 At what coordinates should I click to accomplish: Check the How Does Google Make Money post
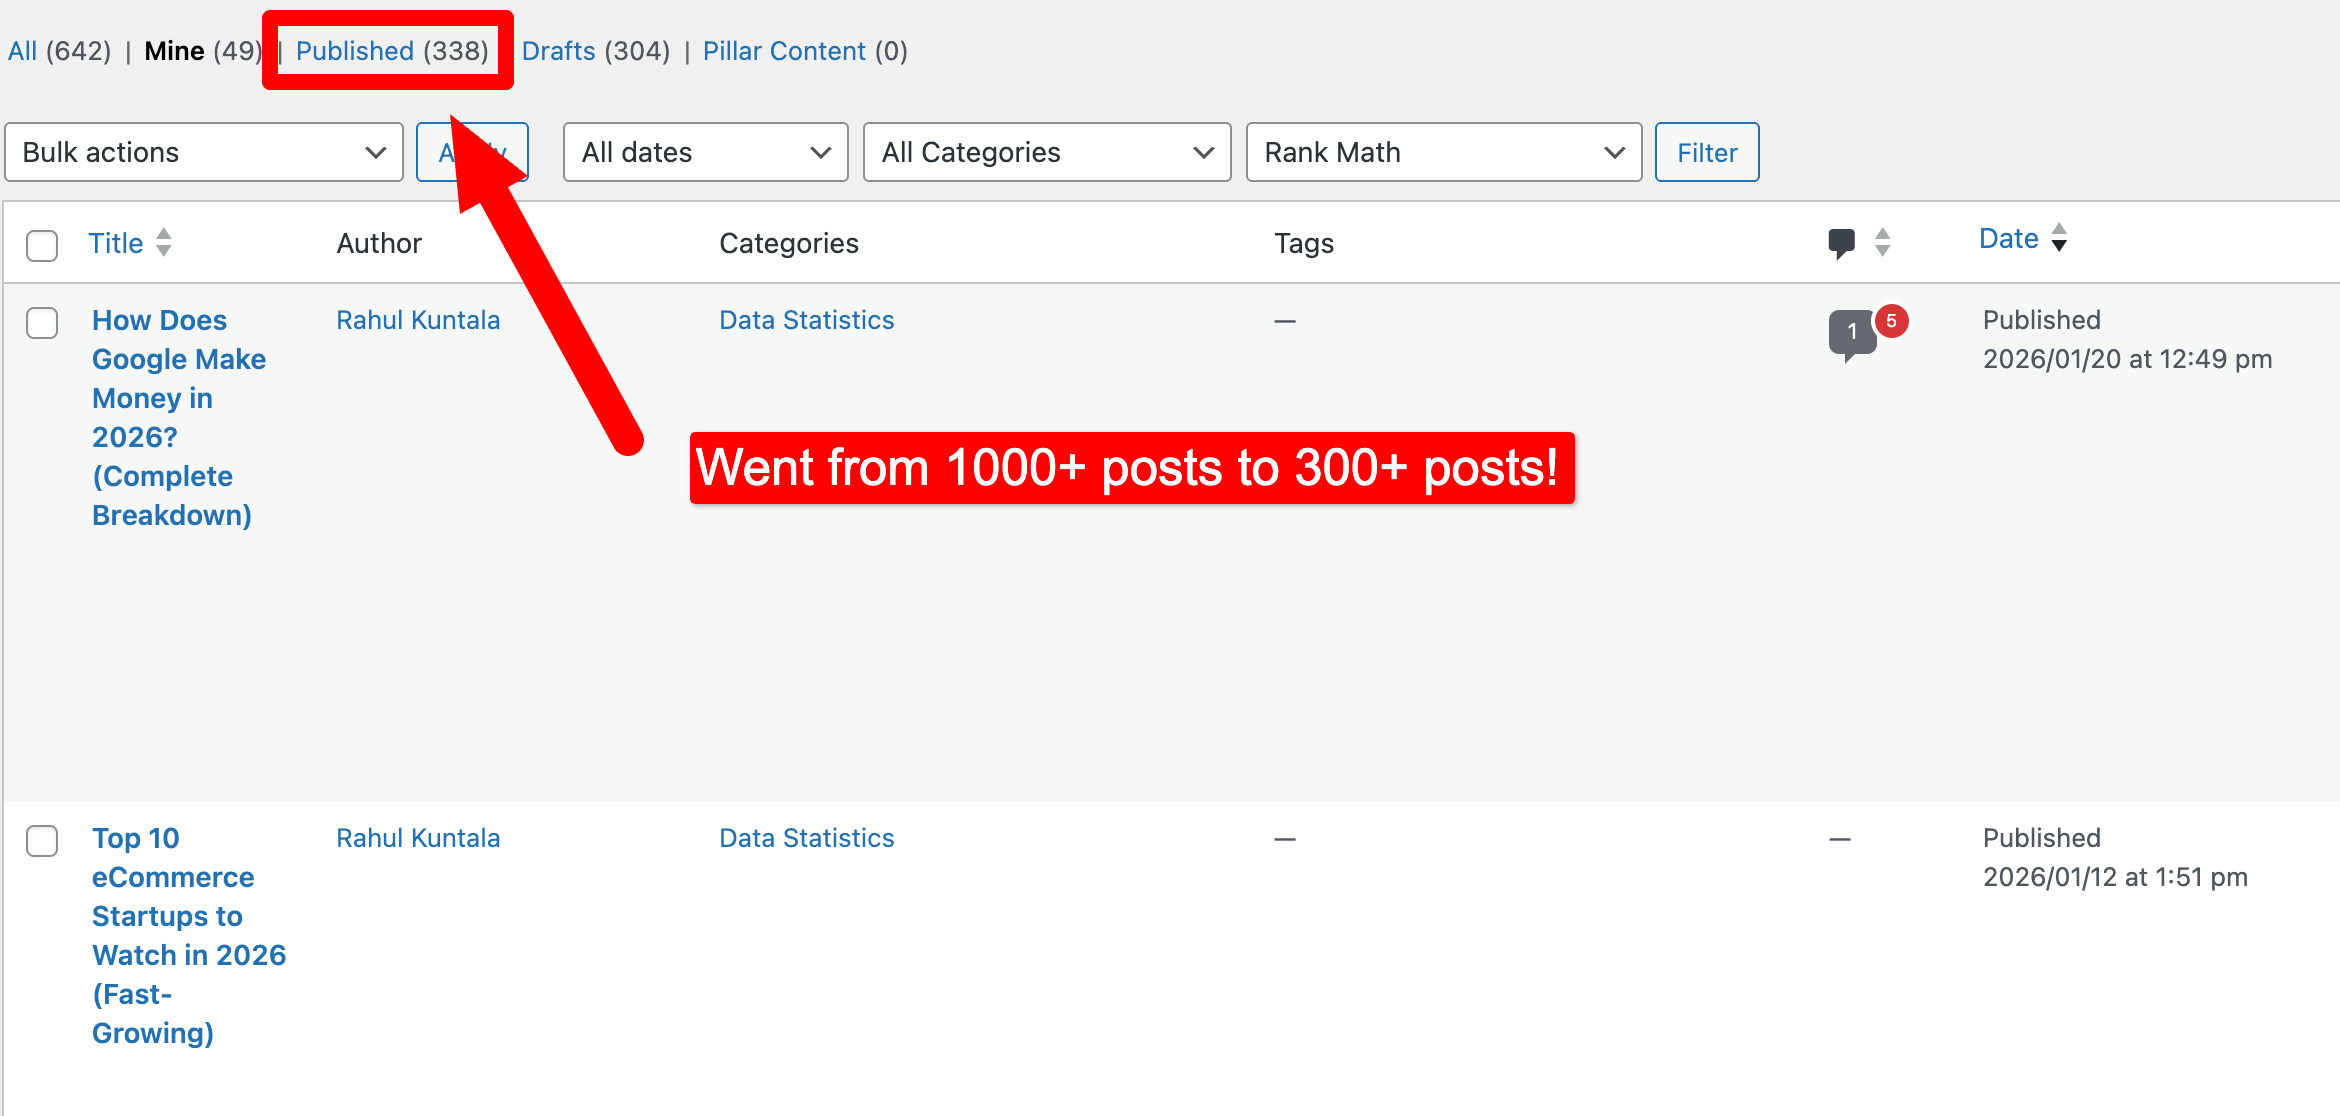(x=42, y=323)
